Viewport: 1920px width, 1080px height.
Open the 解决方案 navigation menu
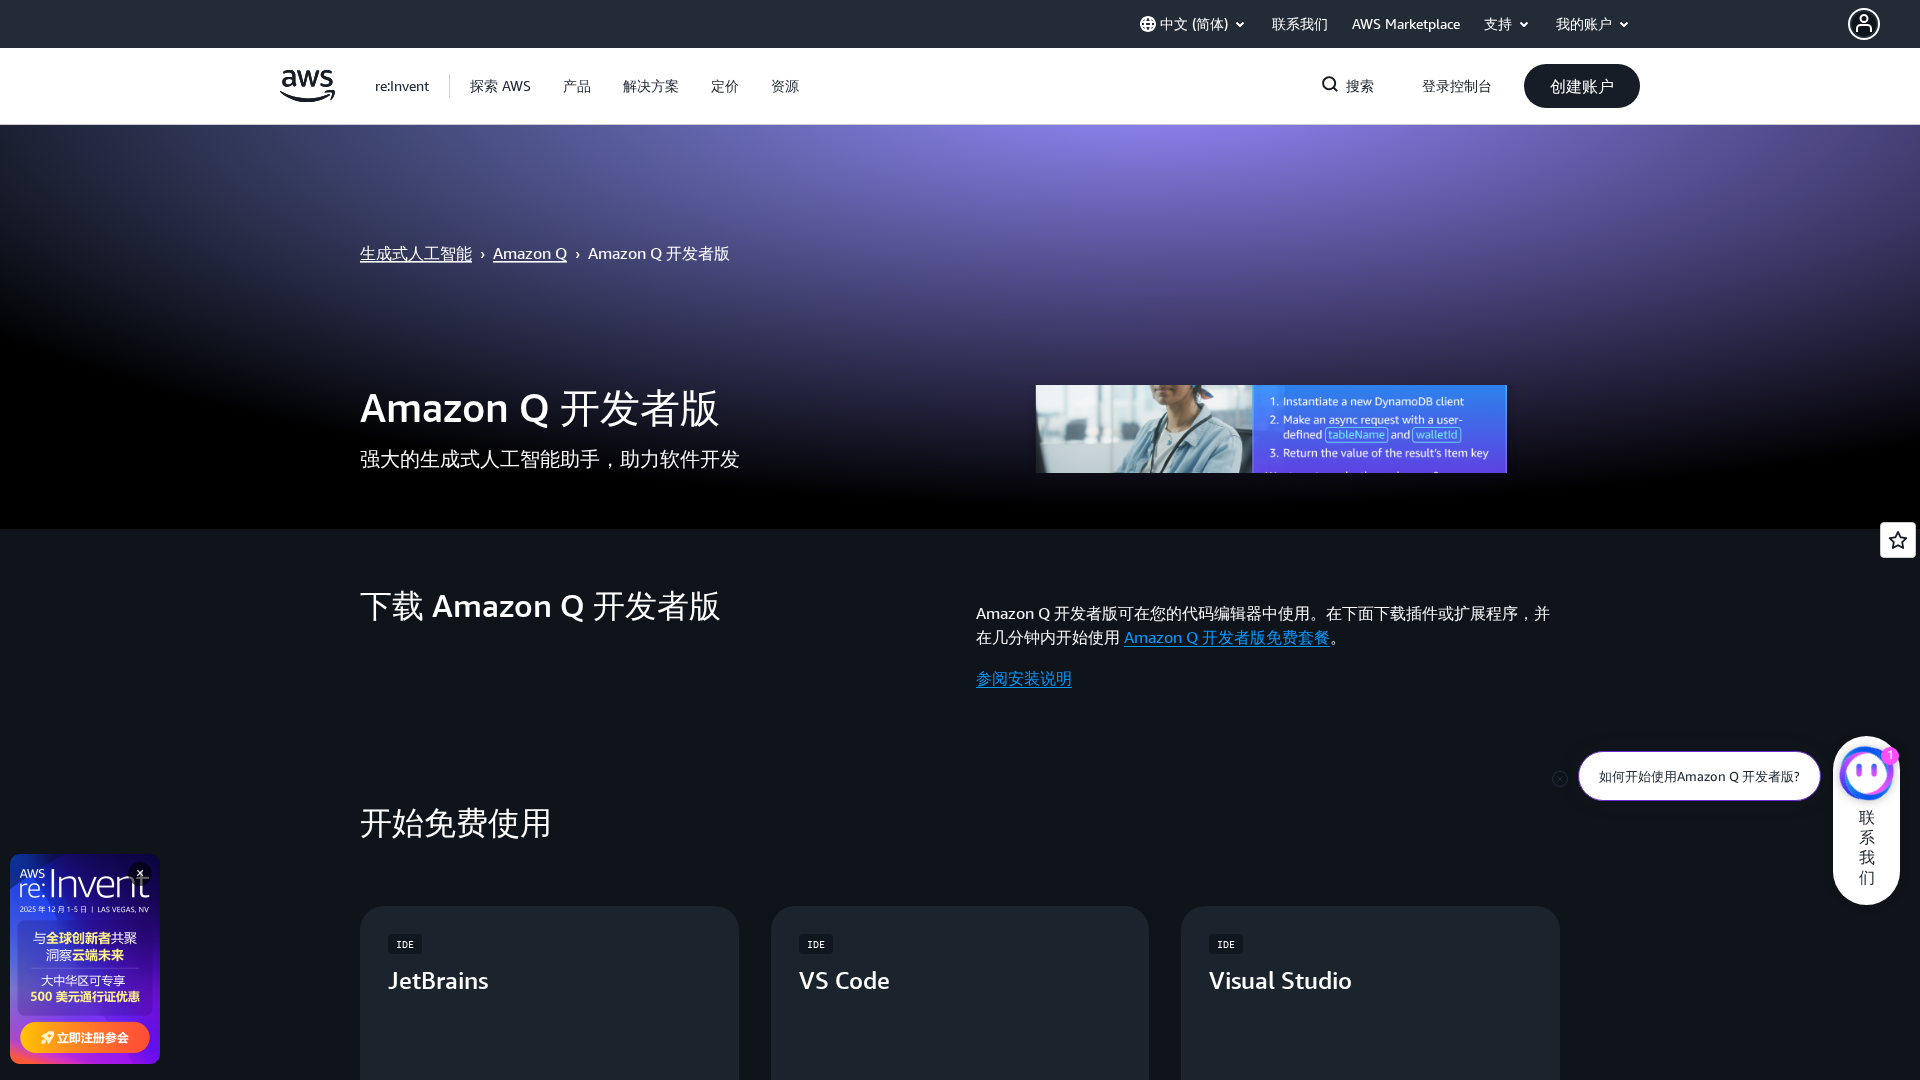coord(651,86)
